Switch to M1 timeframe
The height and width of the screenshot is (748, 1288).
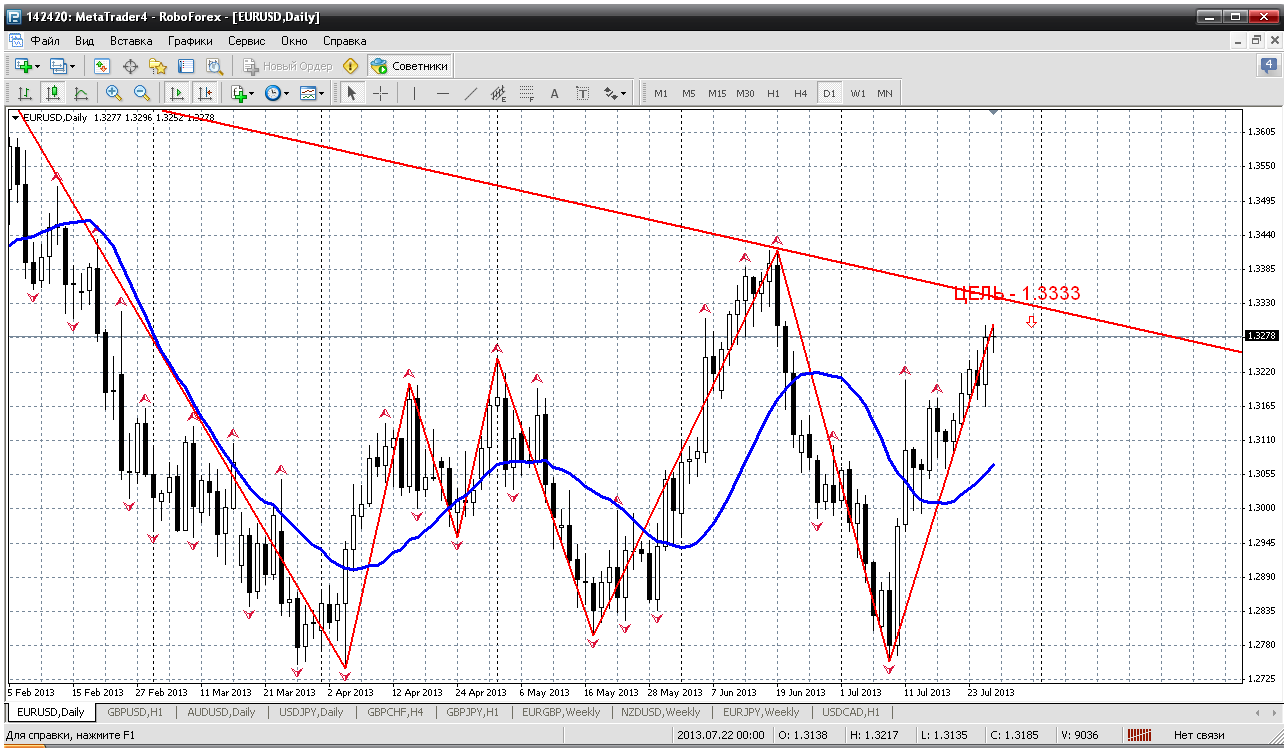(x=661, y=93)
